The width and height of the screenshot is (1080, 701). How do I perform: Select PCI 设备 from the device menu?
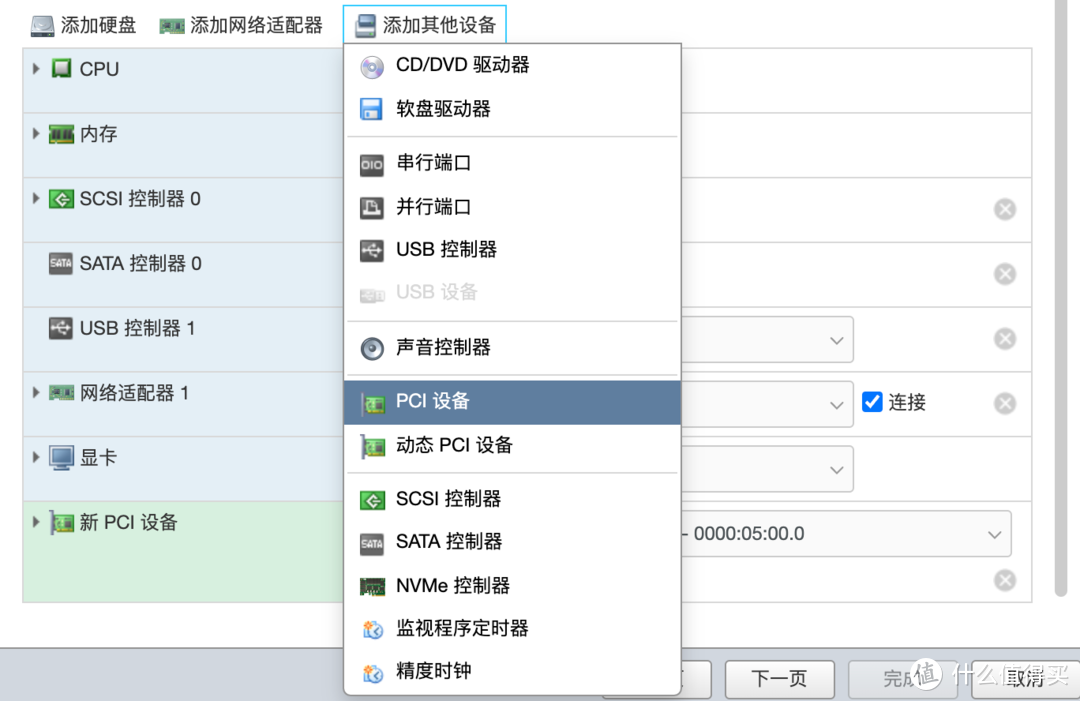(430, 402)
